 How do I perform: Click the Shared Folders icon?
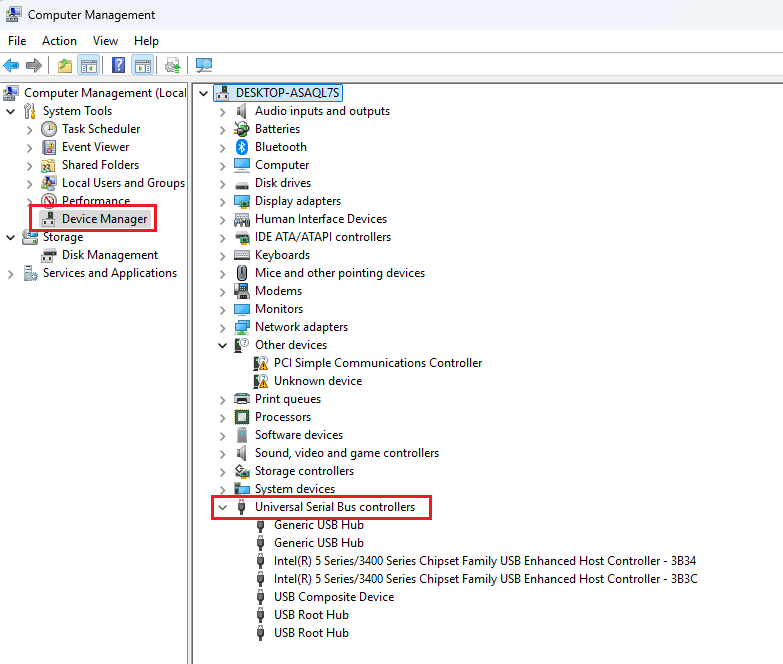pyautogui.click(x=48, y=165)
